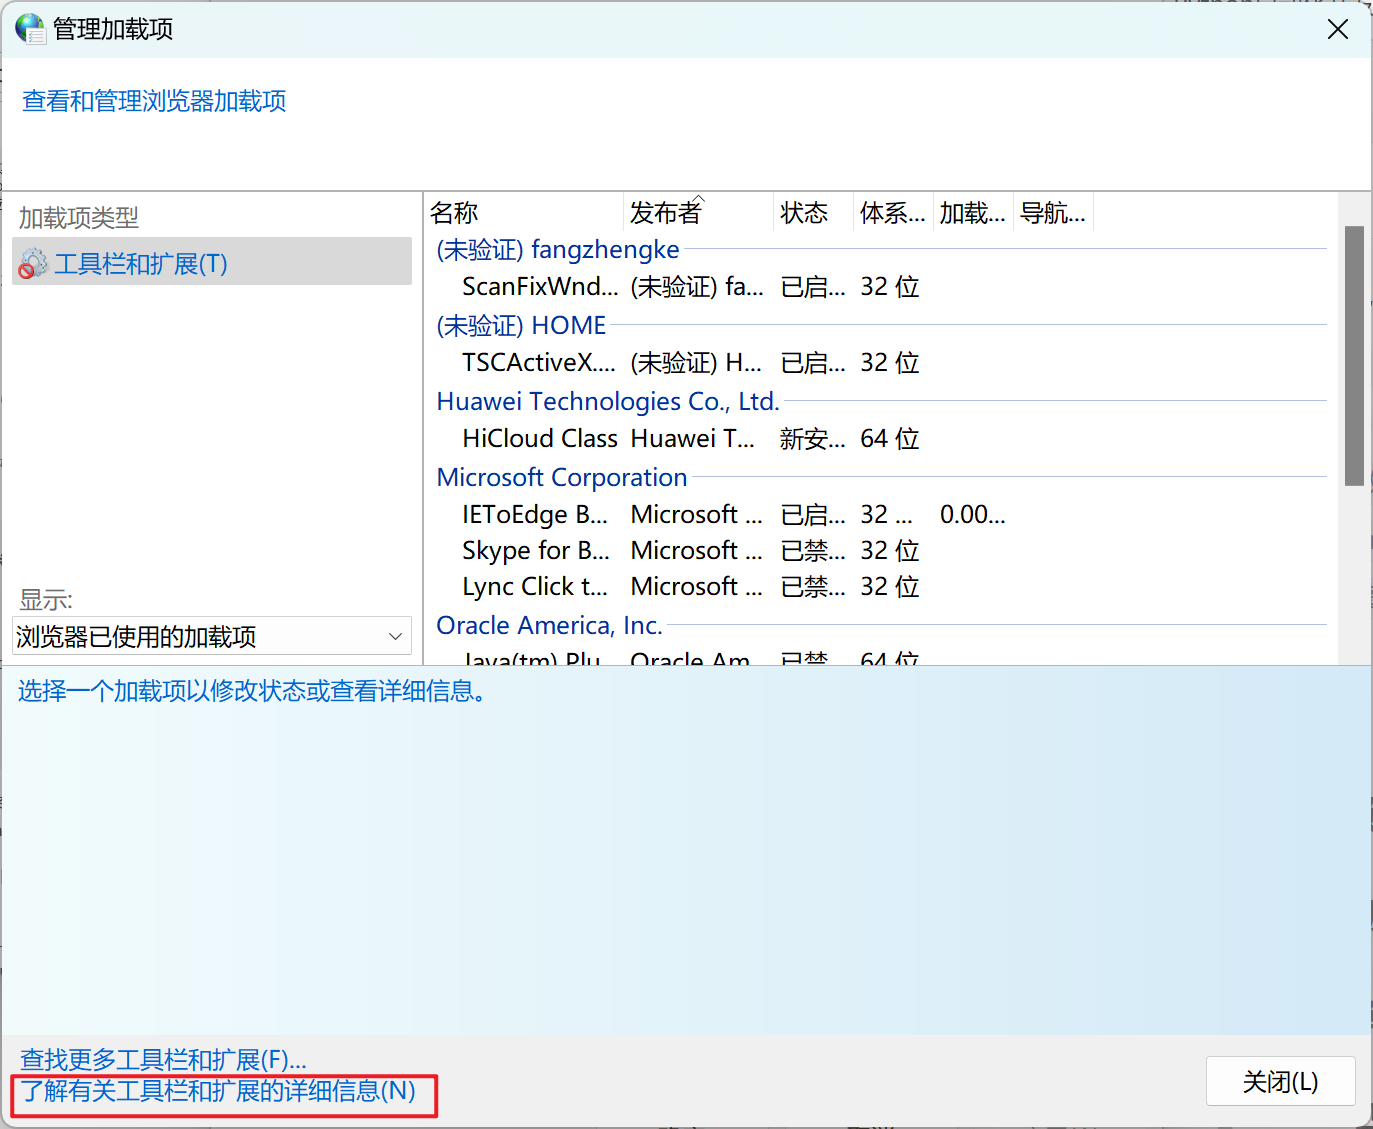
Task: Click the 0.00... load time cell
Action: [972, 515]
